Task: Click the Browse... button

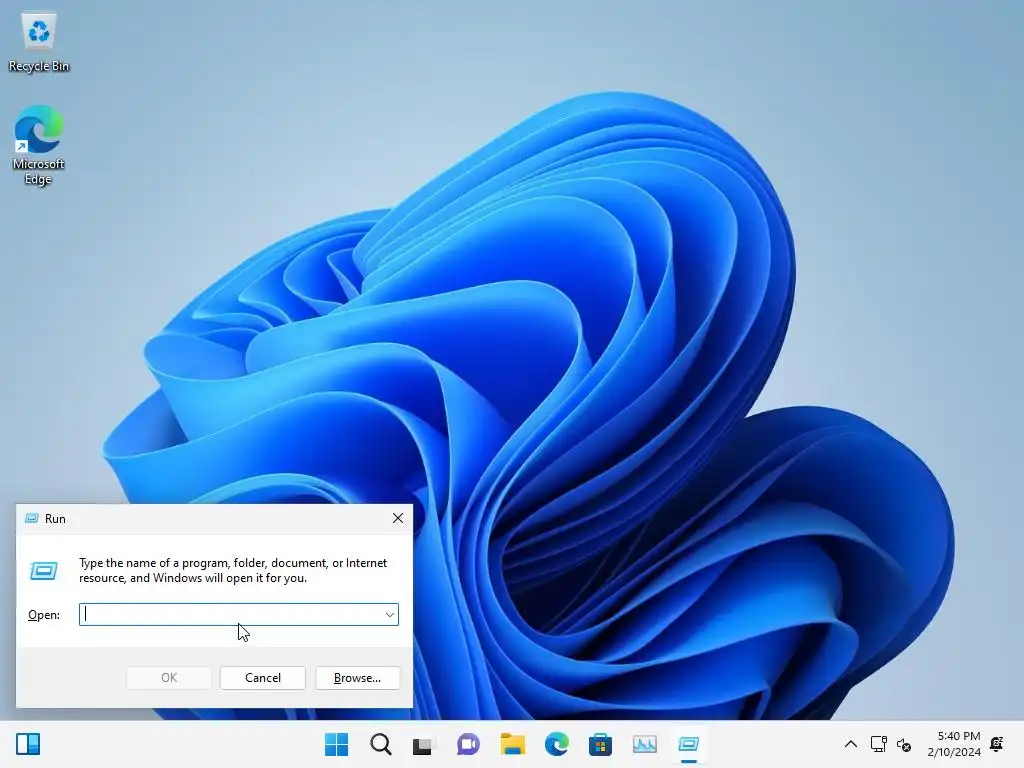Action: [x=357, y=678]
